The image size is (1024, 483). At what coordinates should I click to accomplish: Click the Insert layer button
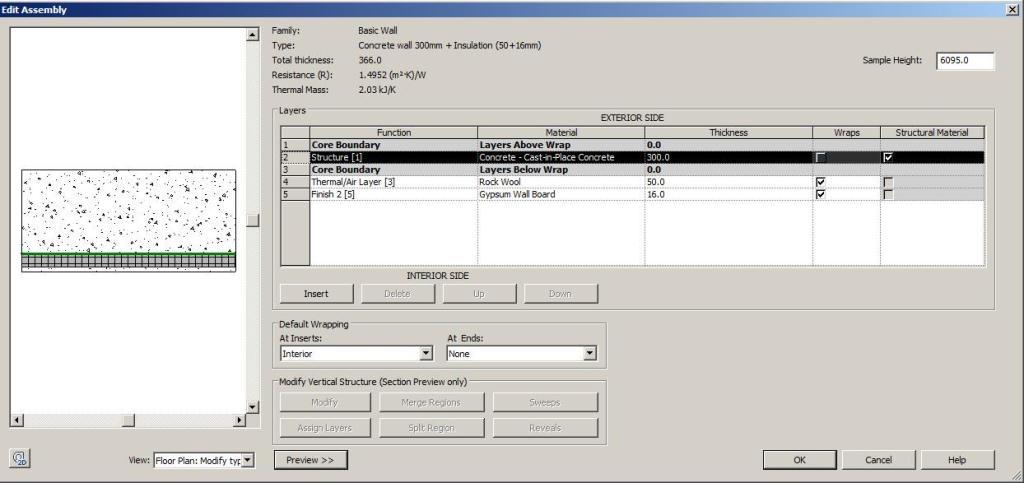click(x=316, y=294)
